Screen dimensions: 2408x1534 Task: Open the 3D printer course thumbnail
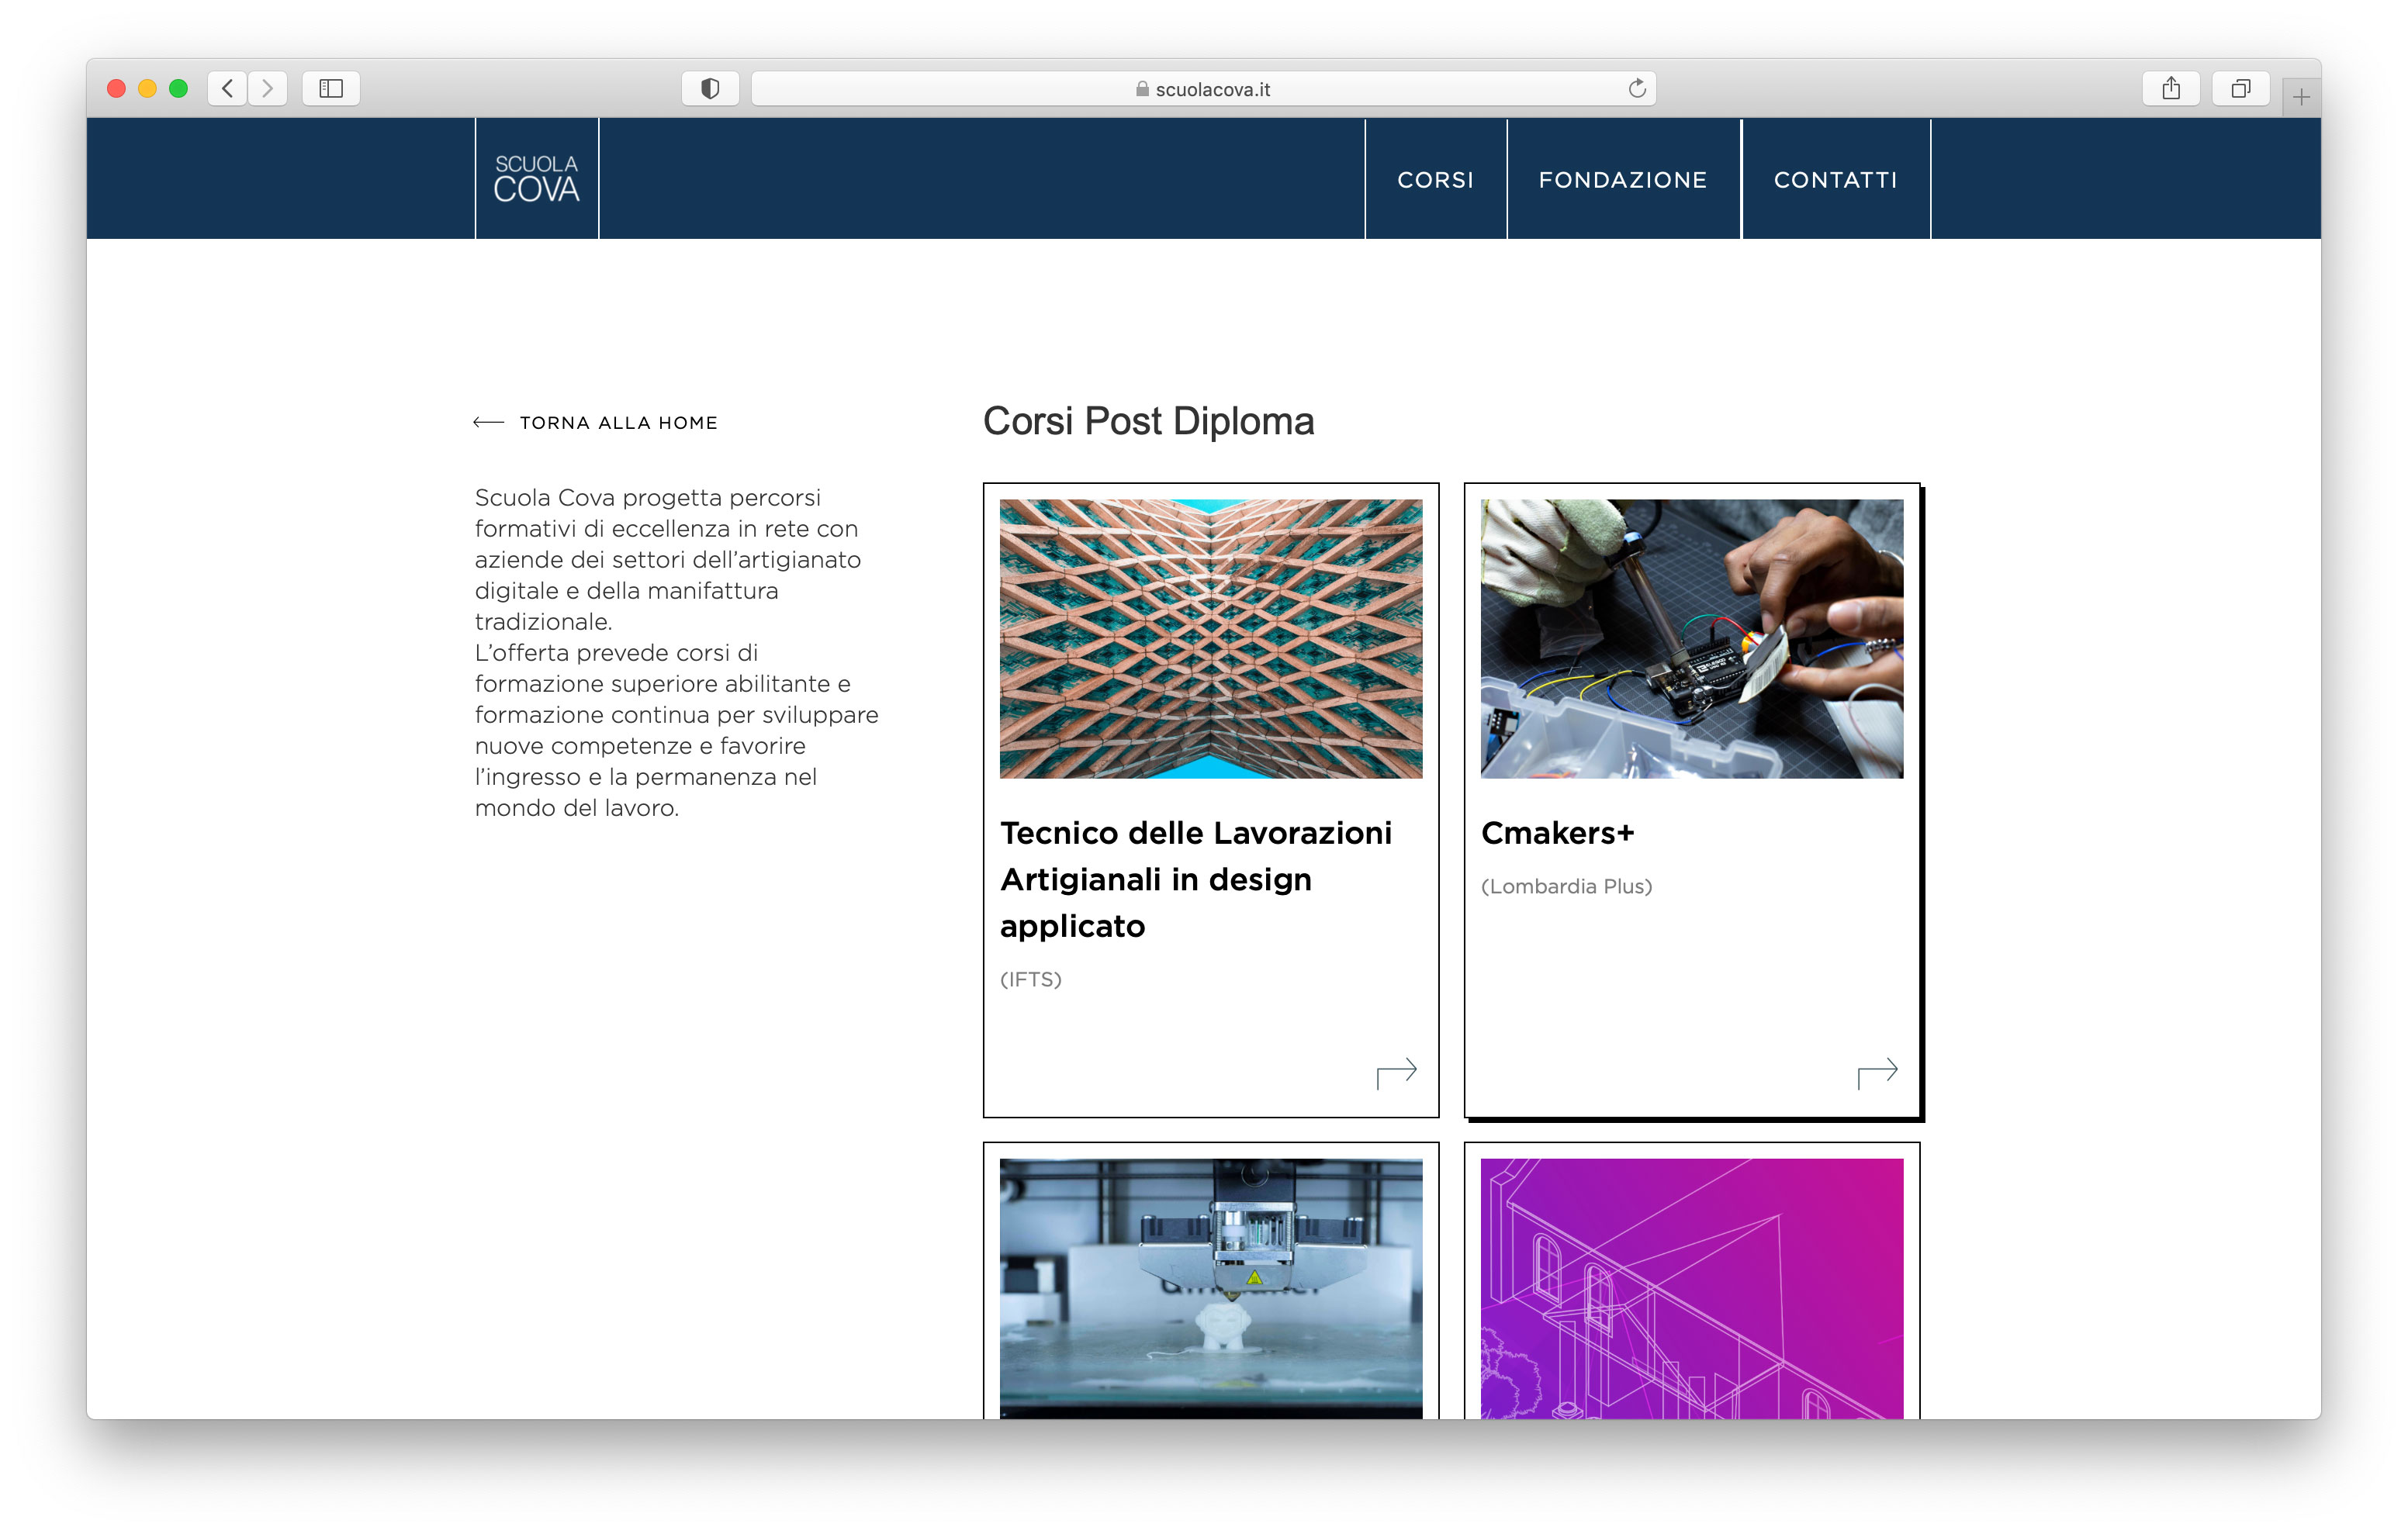(1210, 1288)
